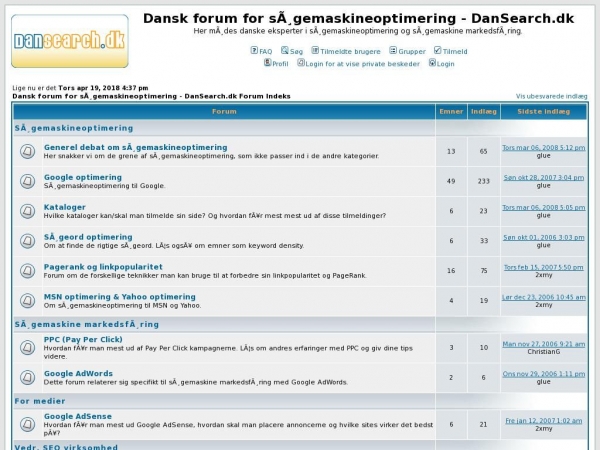Click folder icon beside Google AdSense
This screenshot has height=450, width=600.
click(x=28, y=424)
